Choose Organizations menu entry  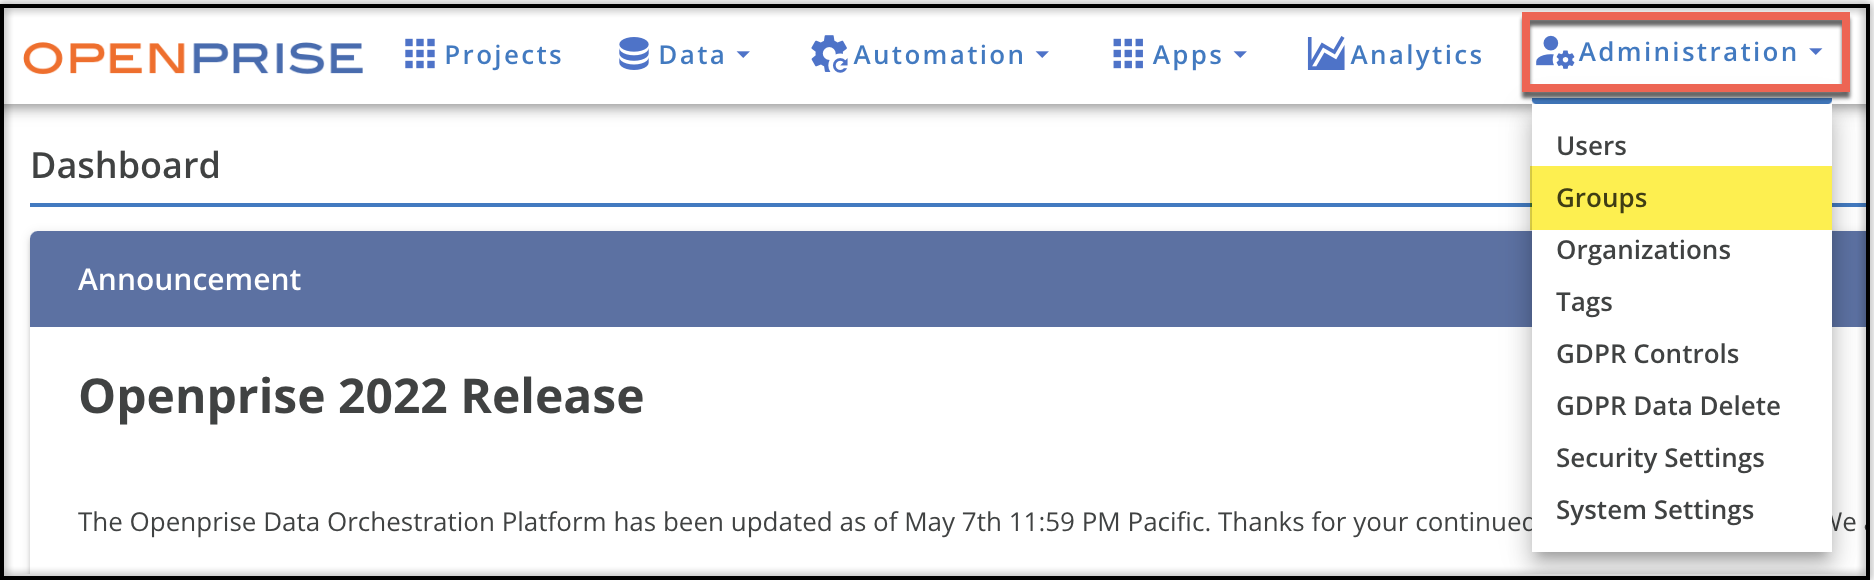coord(1643,250)
